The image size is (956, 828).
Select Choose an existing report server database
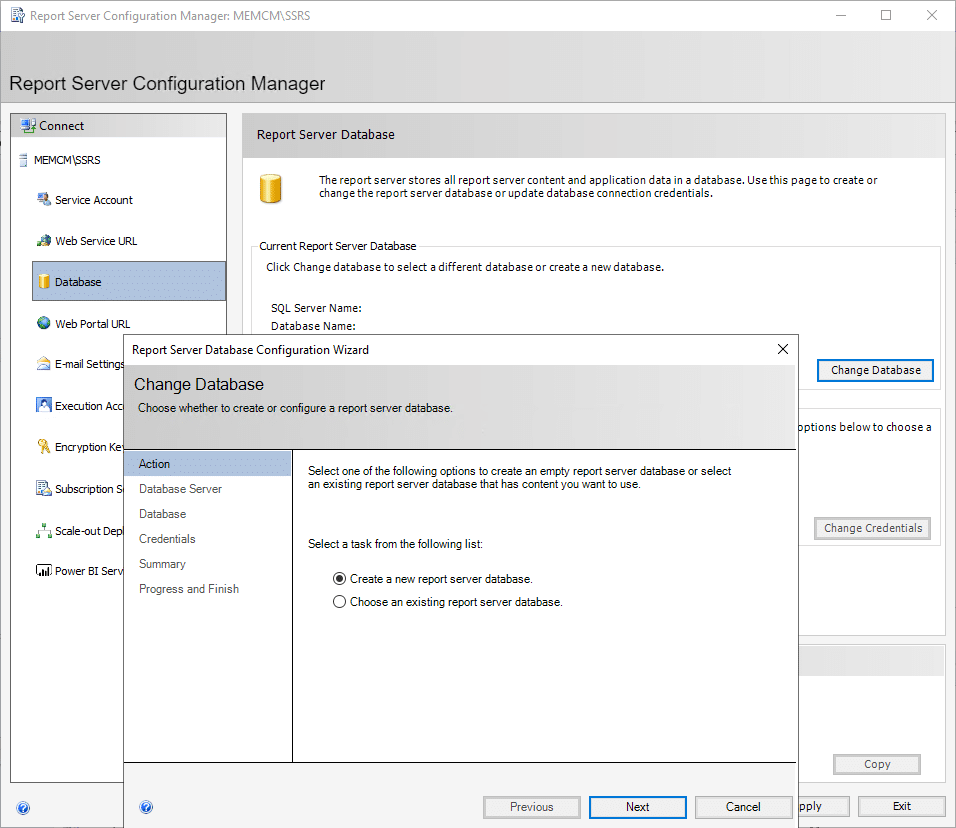pos(340,602)
